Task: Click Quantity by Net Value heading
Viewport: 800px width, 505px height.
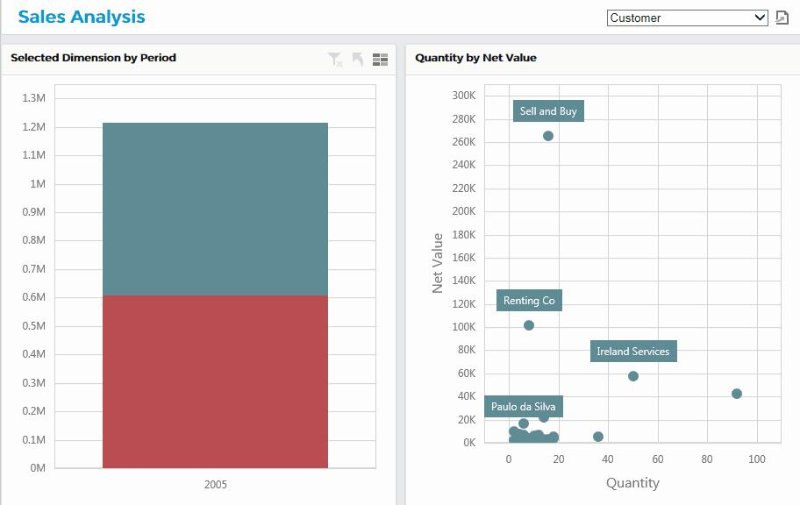Action: 476,58
